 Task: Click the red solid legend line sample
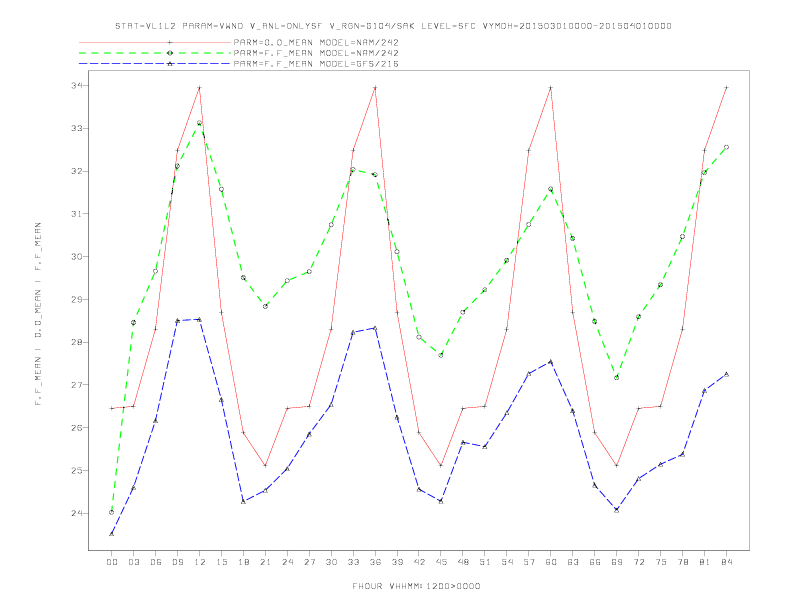coord(155,42)
